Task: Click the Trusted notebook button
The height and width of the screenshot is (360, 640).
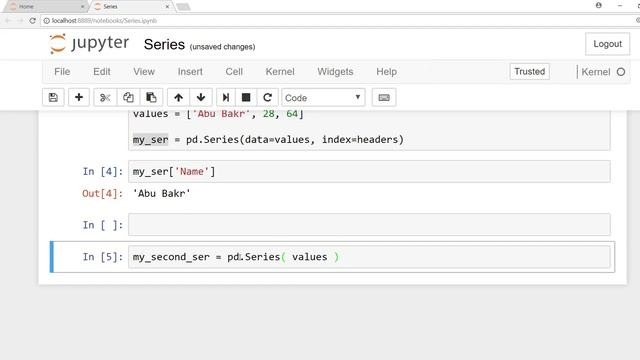Action: [530, 71]
